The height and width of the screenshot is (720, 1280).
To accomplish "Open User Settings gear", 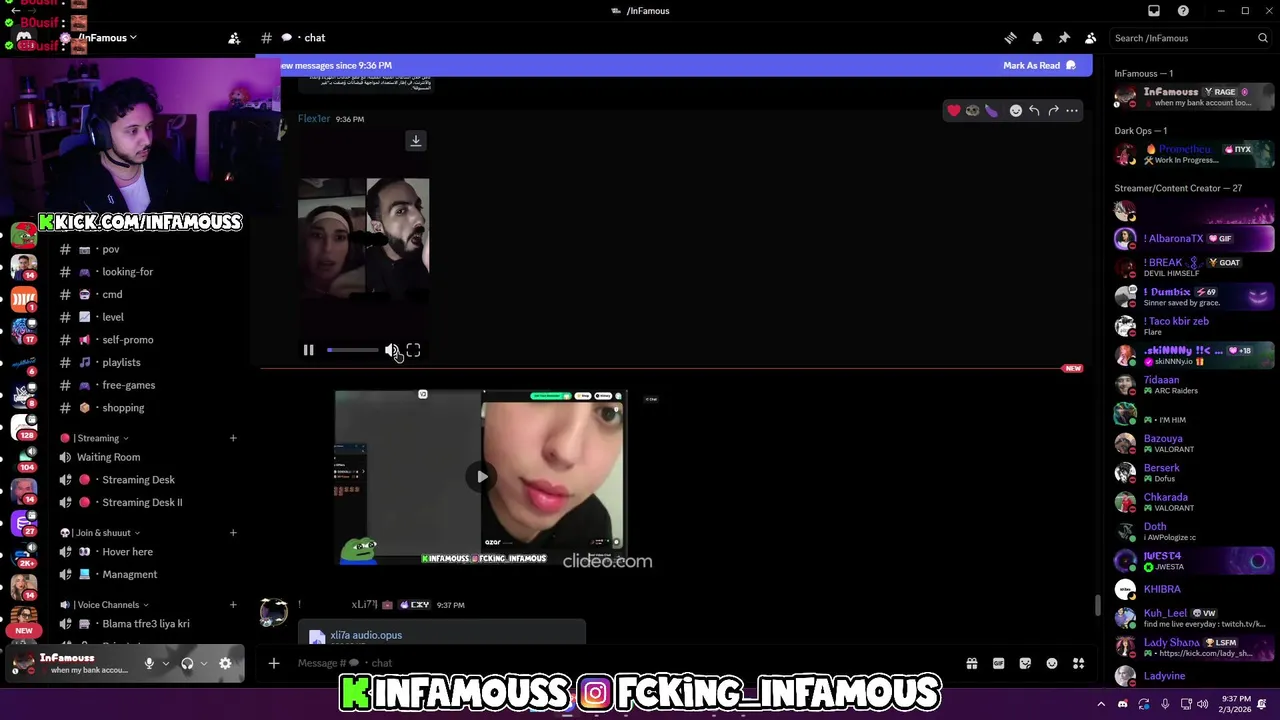I will click(225, 663).
